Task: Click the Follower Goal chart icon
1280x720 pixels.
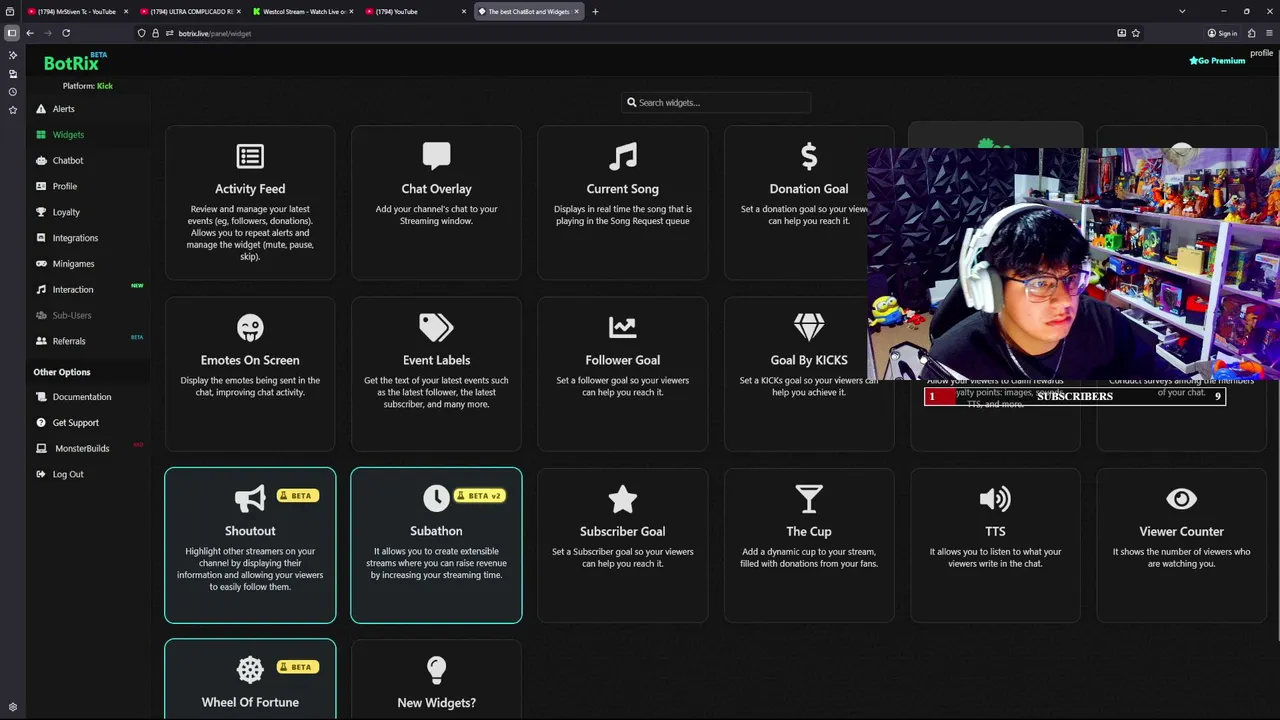Action: (x=622, y=327)
